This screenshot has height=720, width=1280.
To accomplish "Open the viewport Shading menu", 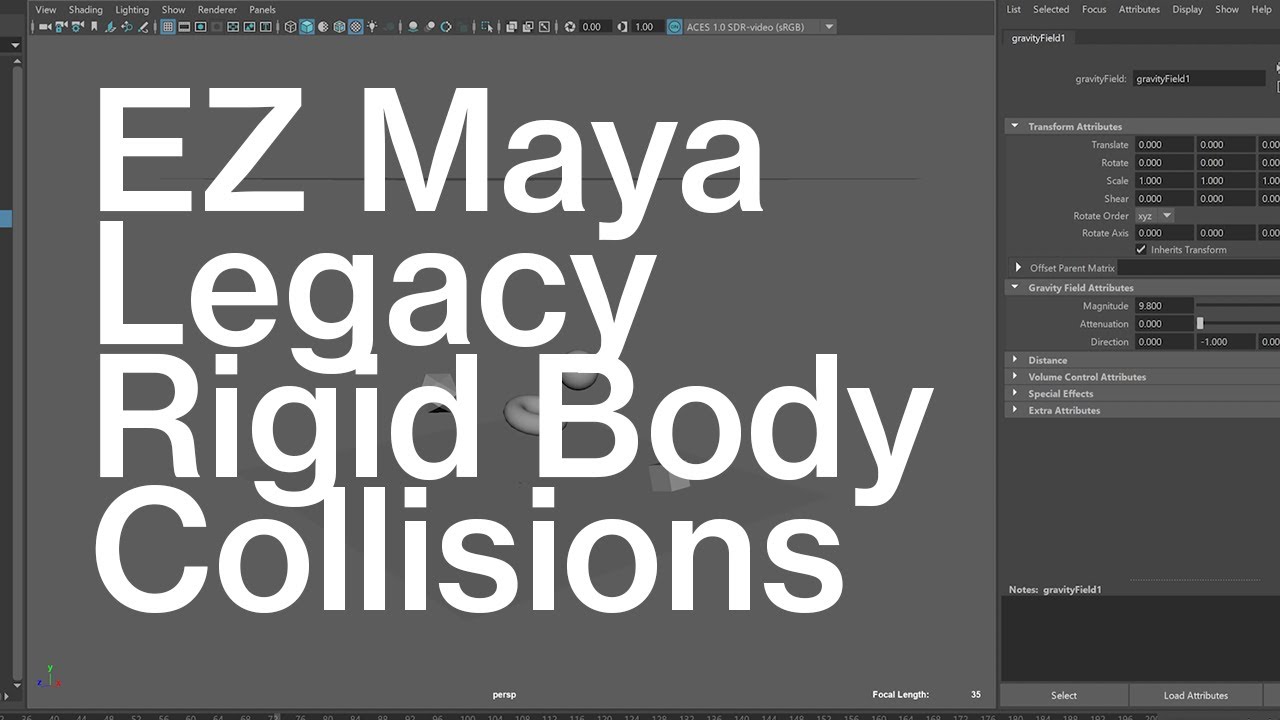I will 86,10.
